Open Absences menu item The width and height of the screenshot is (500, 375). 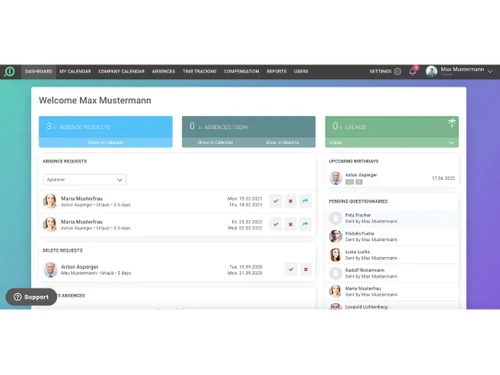click(163, 71)
